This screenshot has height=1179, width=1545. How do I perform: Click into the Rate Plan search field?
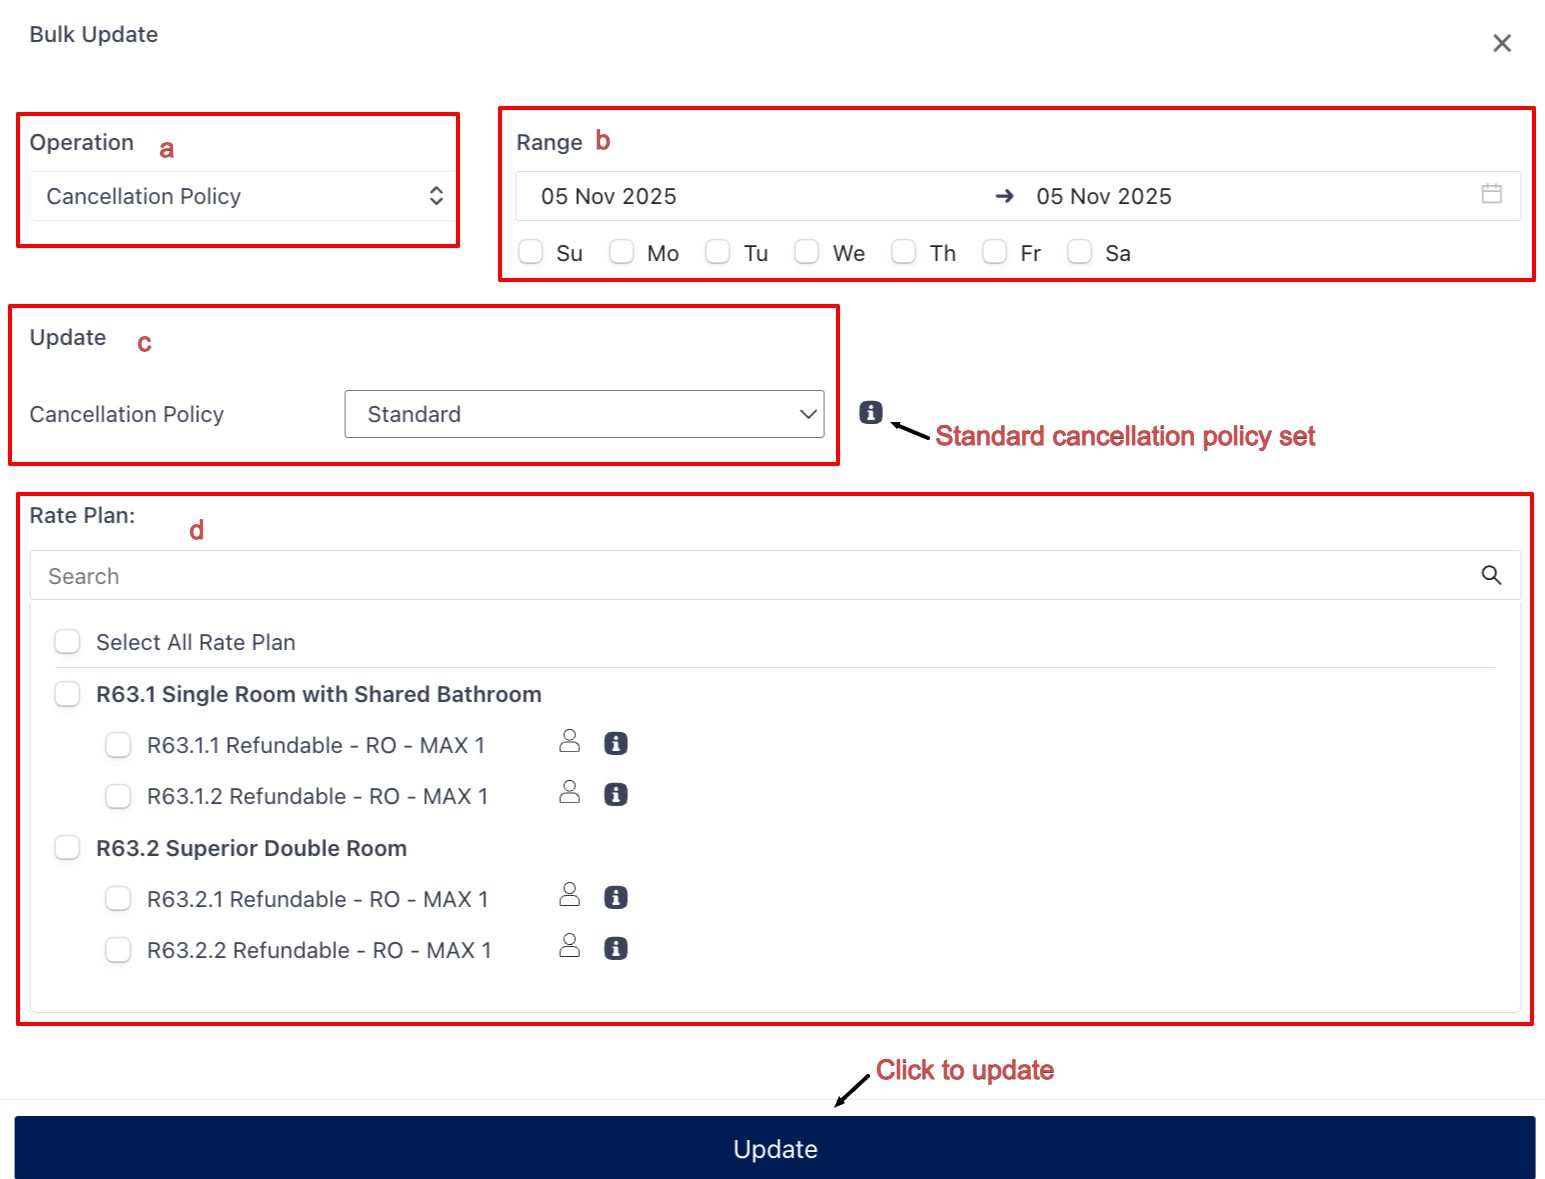(750, 576)
